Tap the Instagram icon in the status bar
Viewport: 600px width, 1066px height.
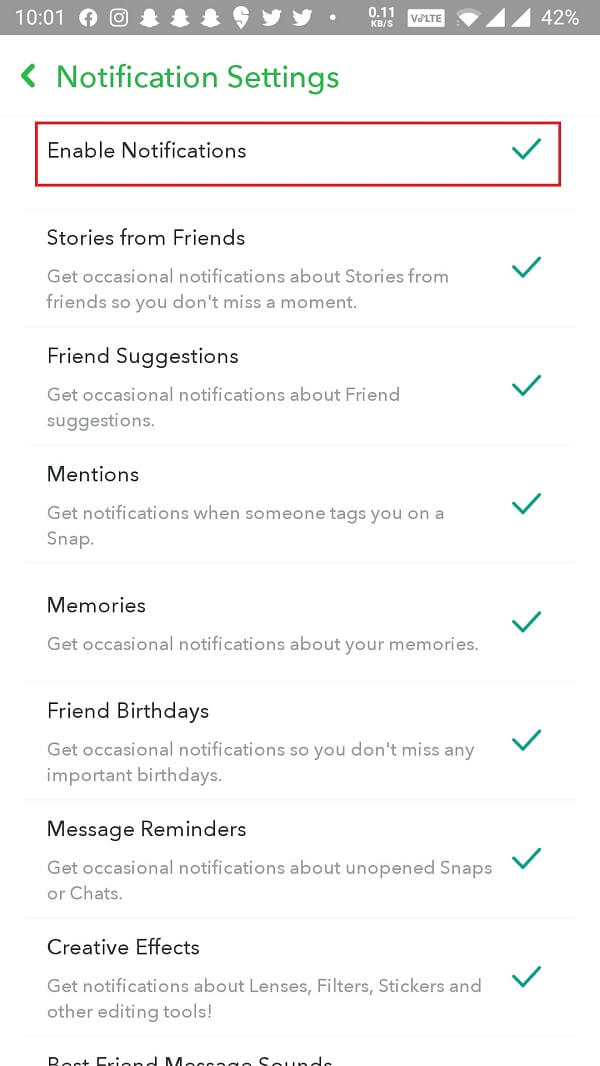click(118, 17)
